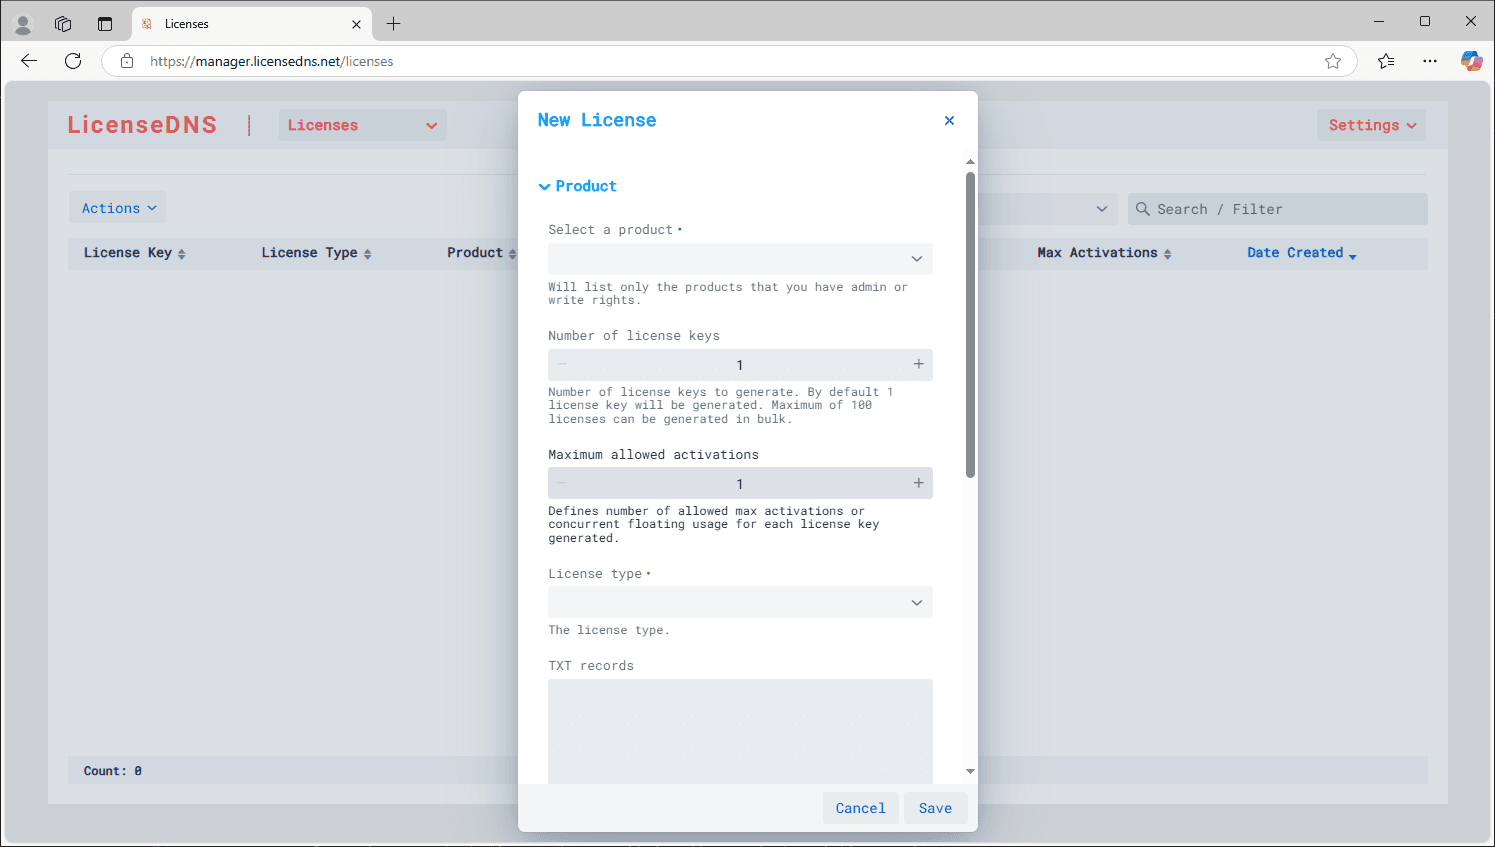Save the new license
The width and height of the screenshot is (1495, 847).
(x=935, y=808)
